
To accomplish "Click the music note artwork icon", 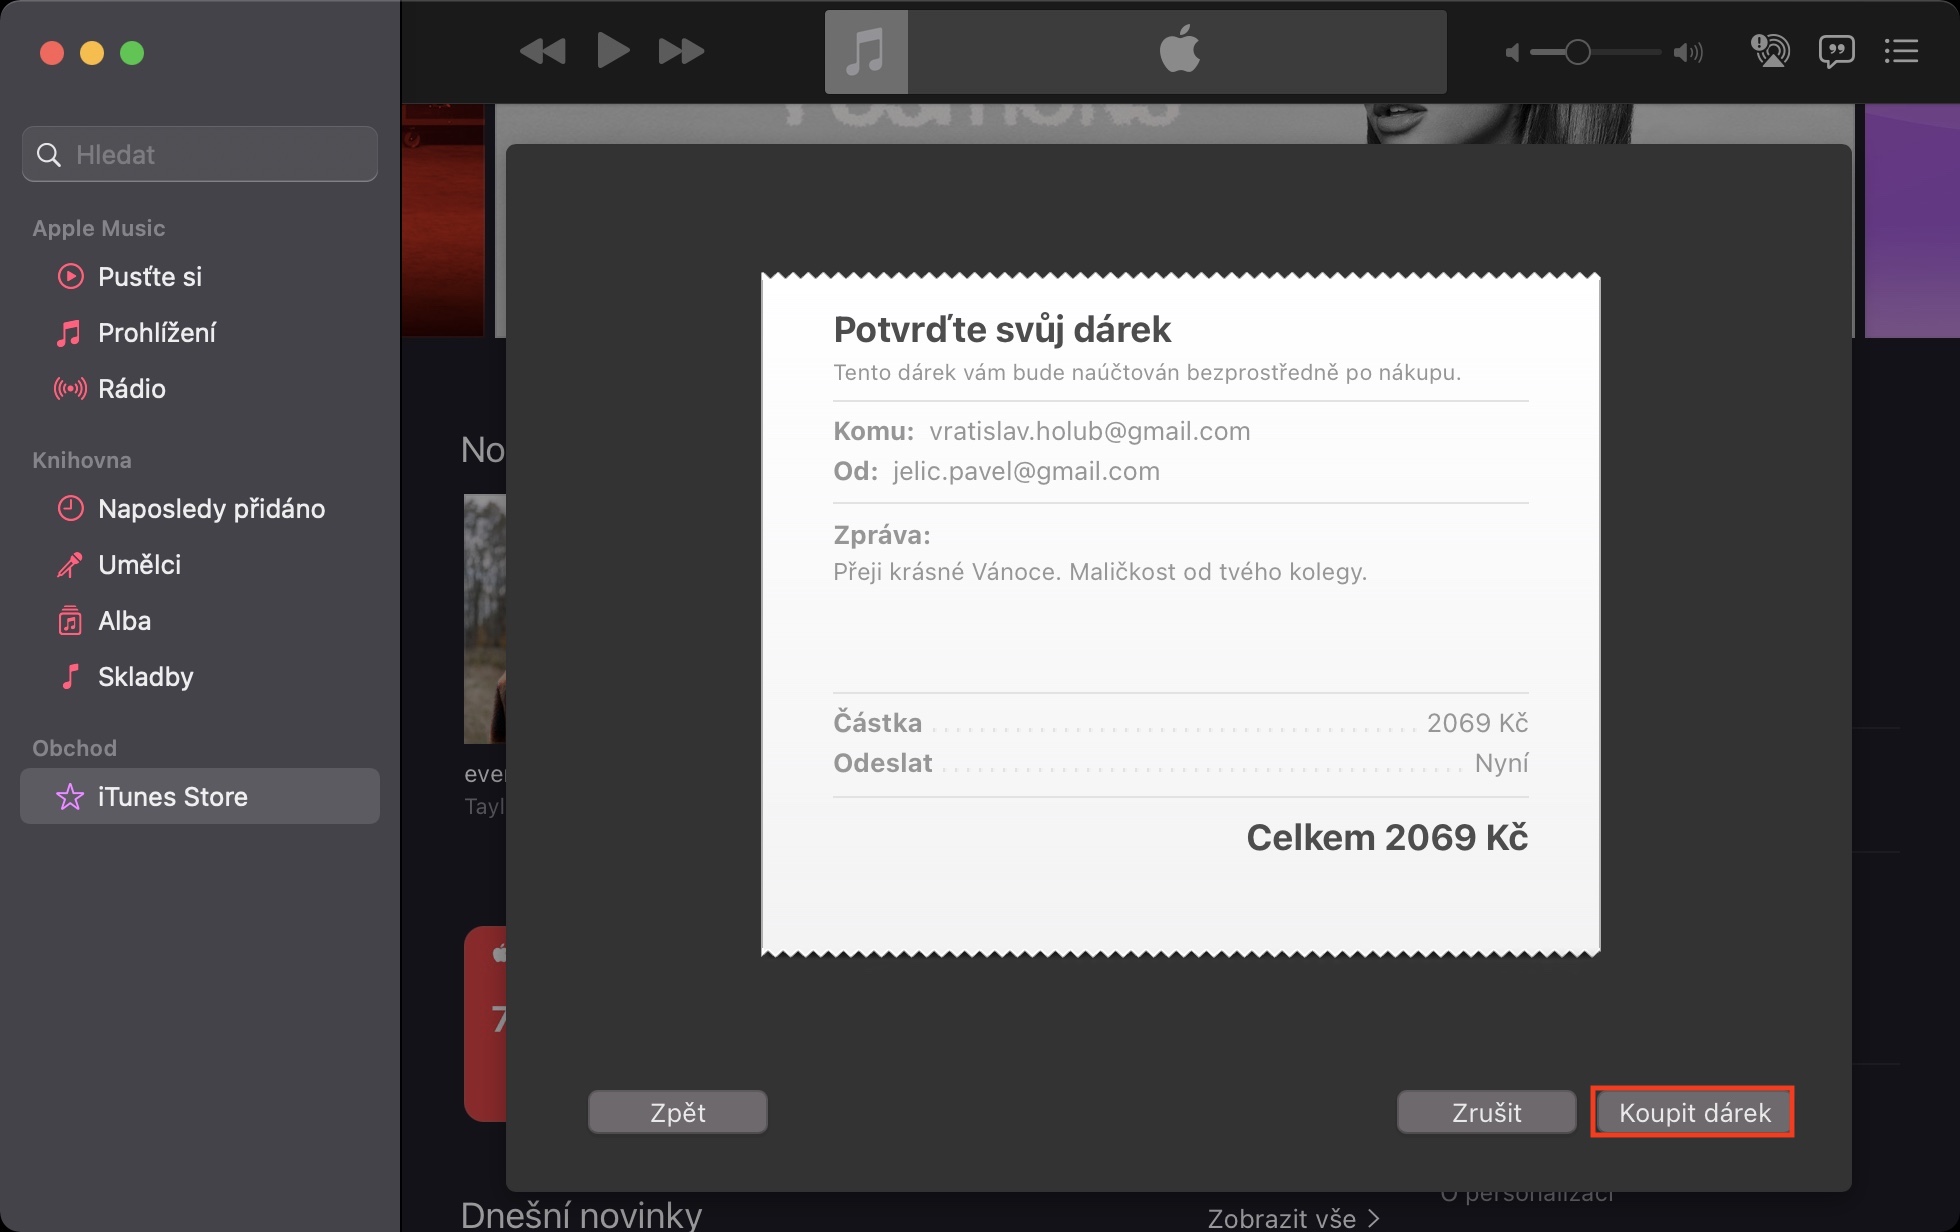I will click(866, 52).
